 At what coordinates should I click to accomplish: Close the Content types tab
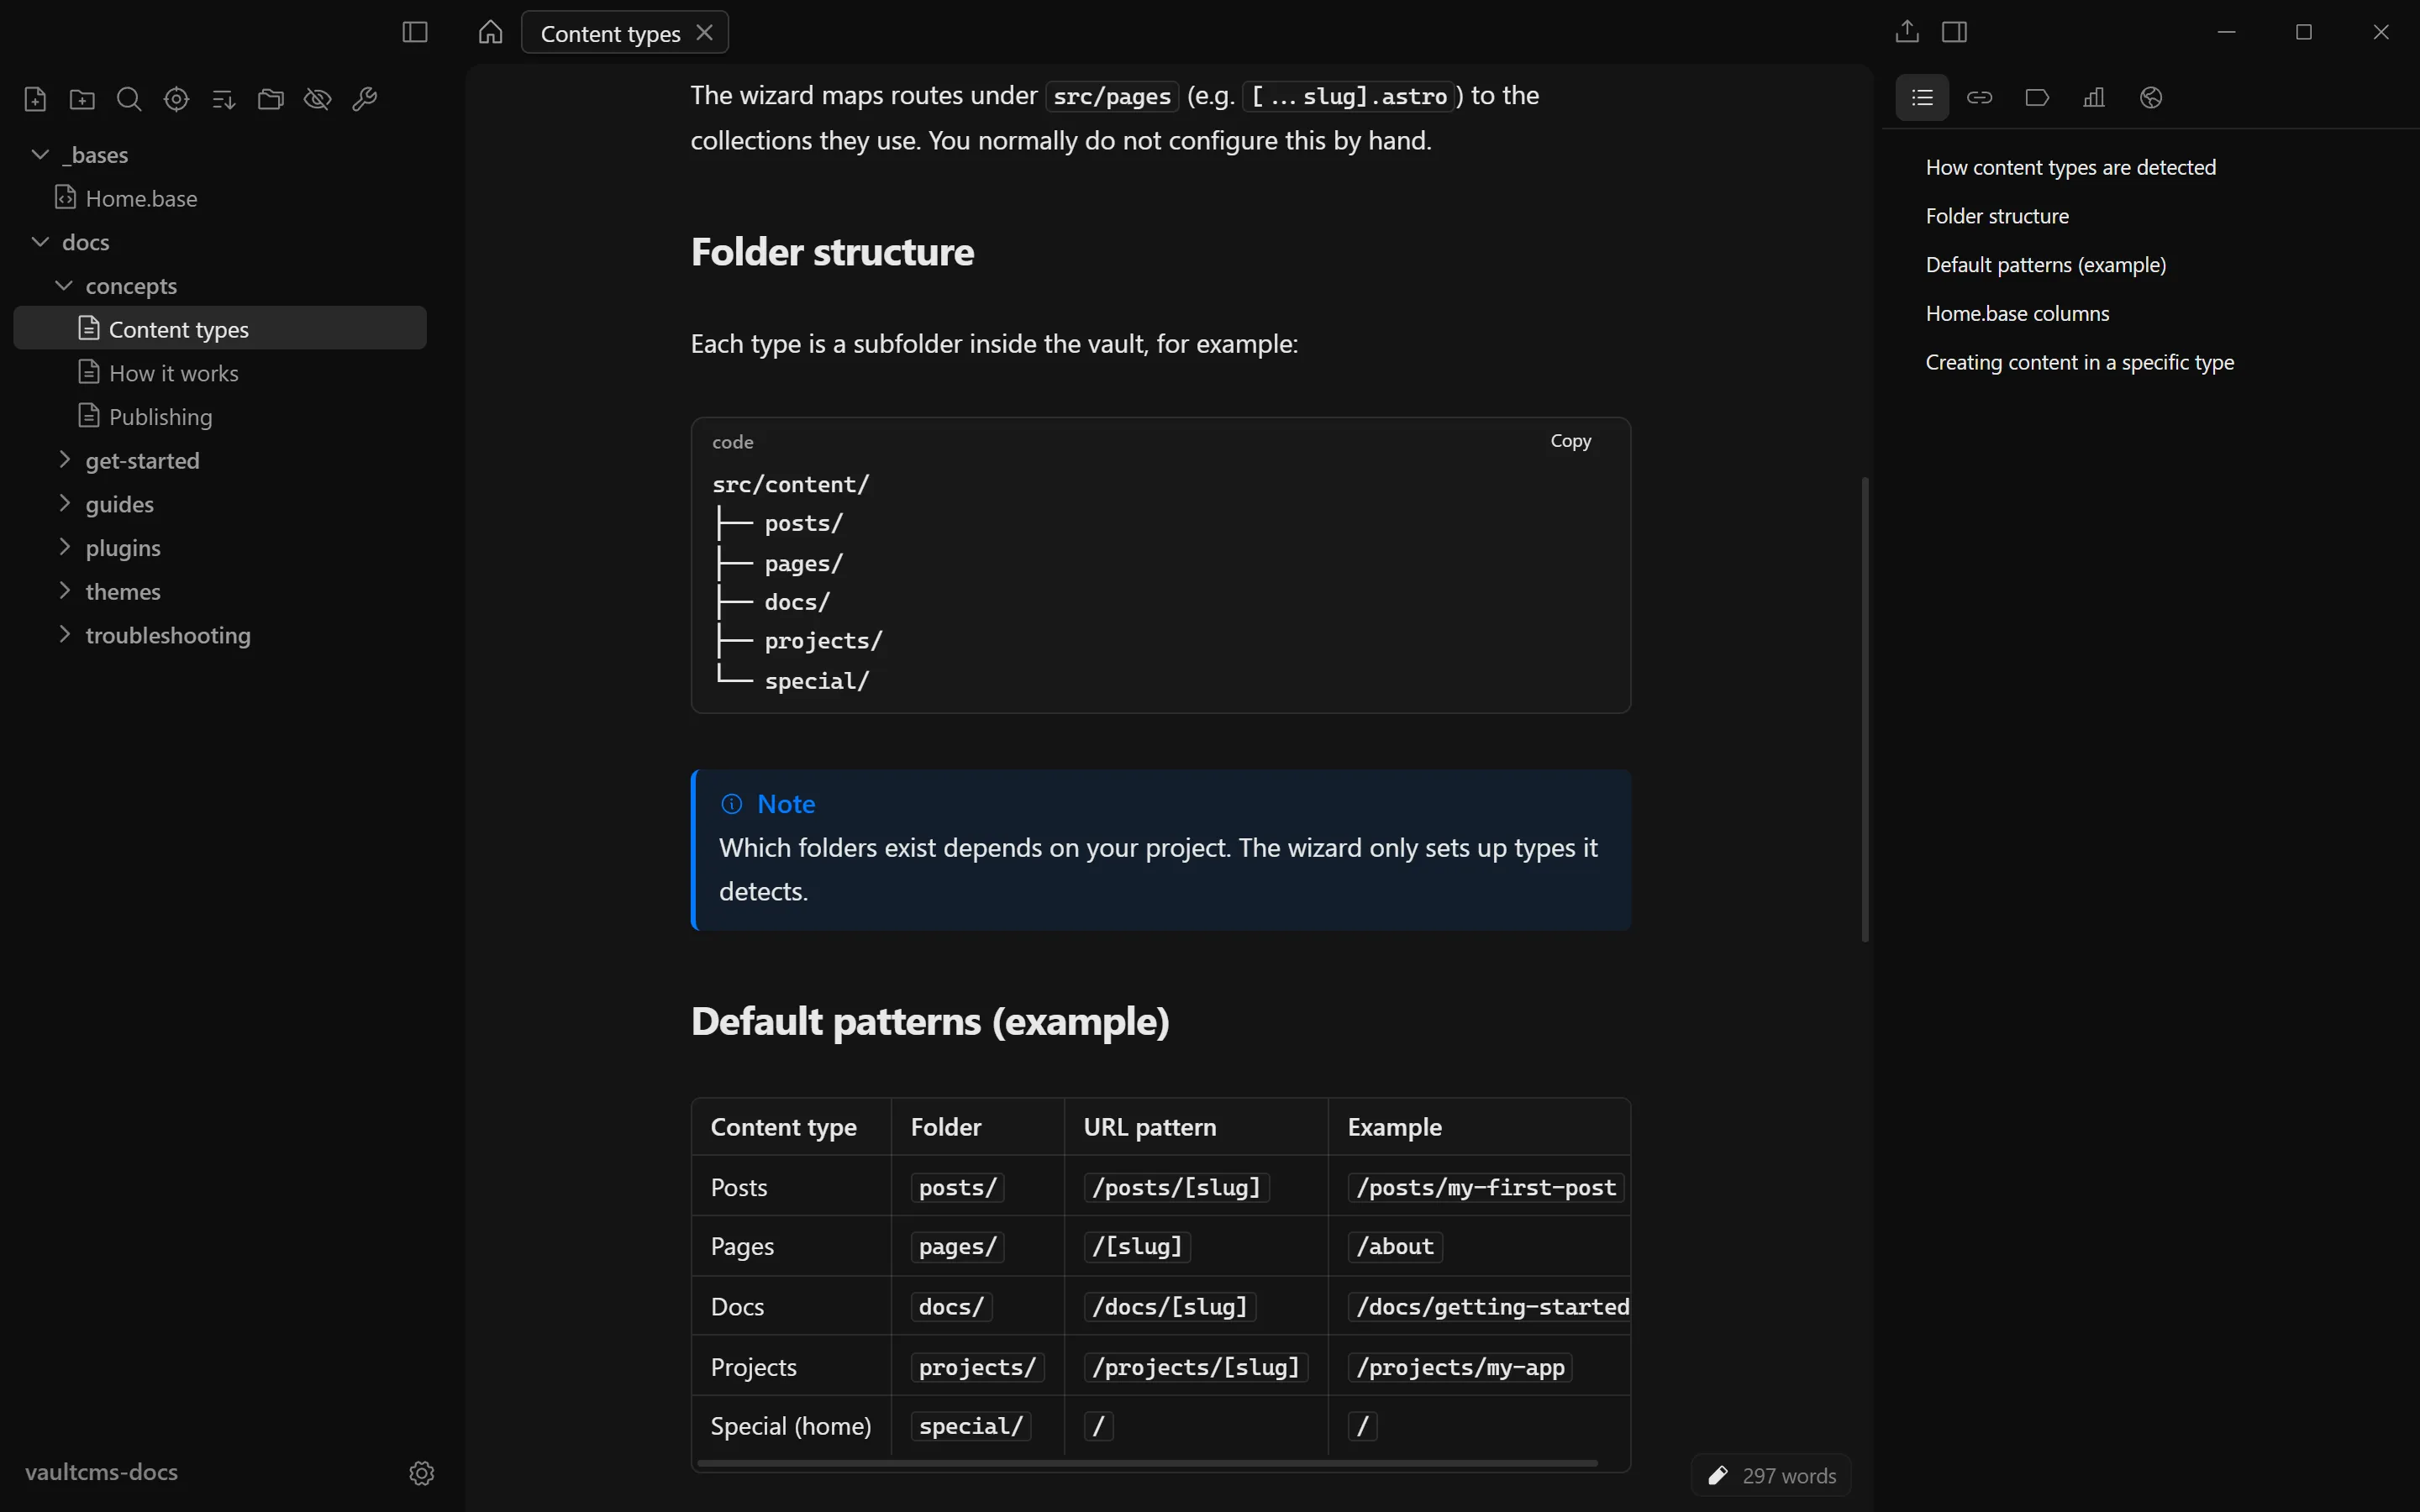point(705,32)
